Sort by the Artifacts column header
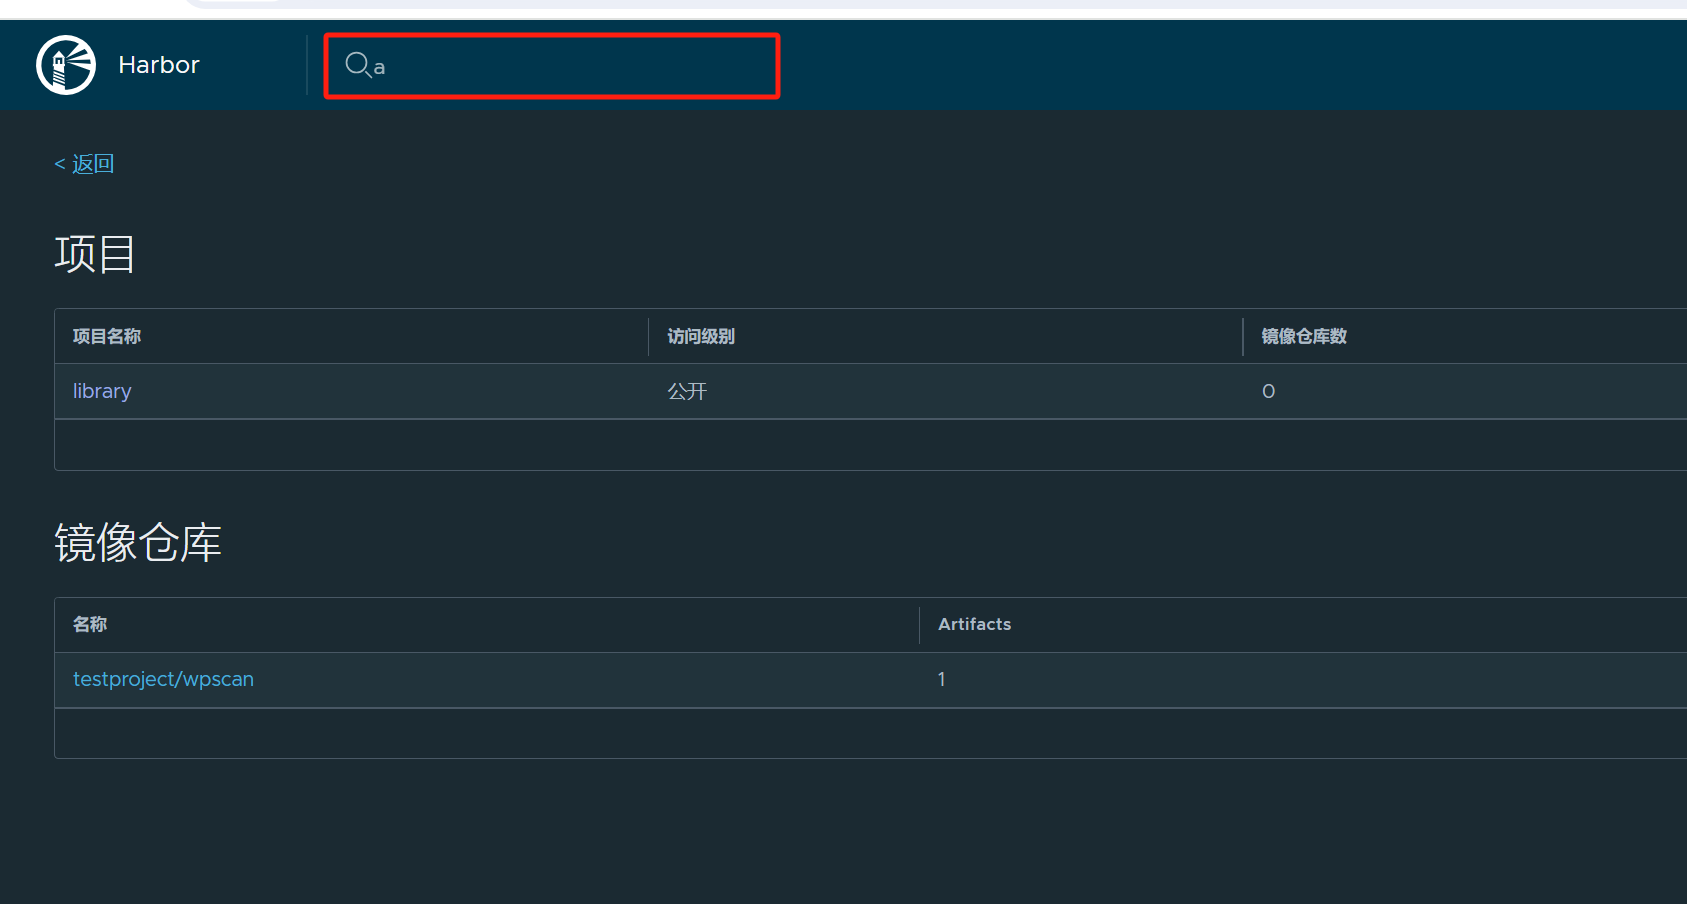The height and width of the screenshot is (904, 1687). 975,624
